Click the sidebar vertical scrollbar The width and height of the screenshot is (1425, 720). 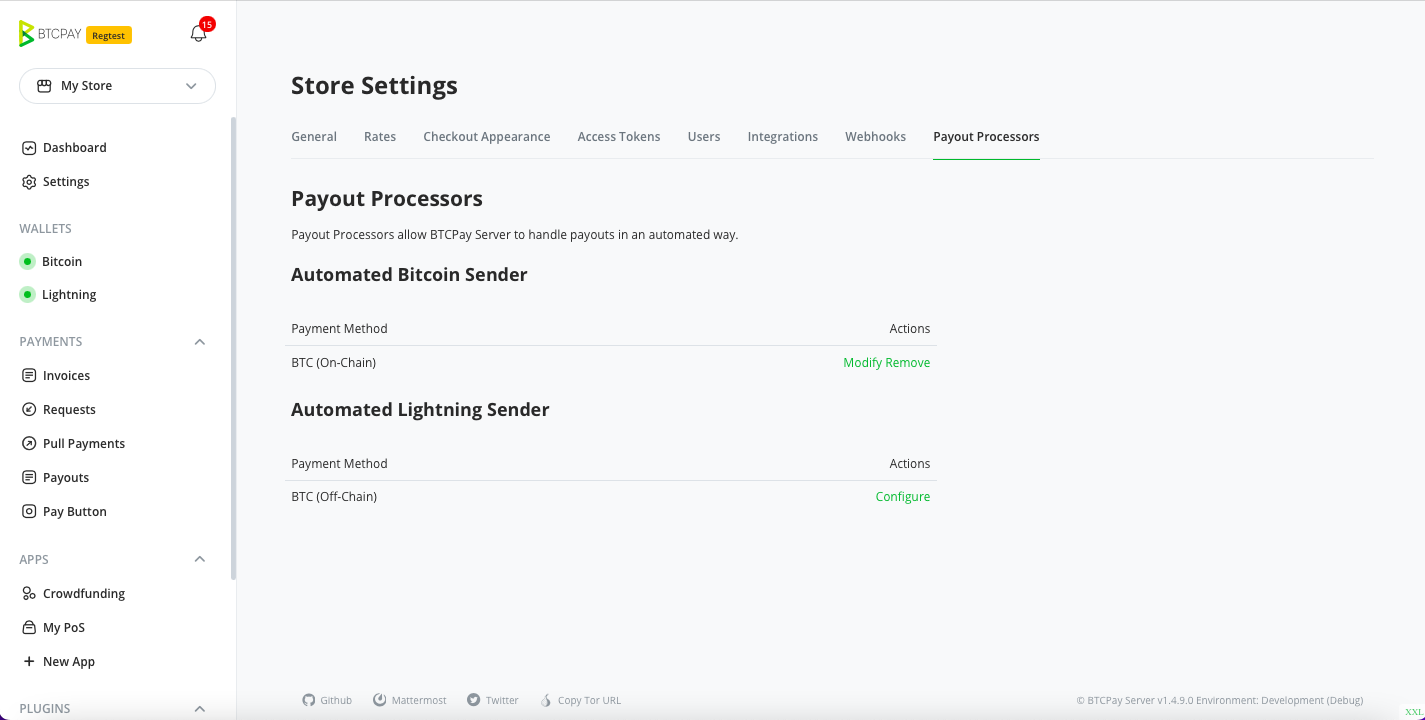click(234, 348)
